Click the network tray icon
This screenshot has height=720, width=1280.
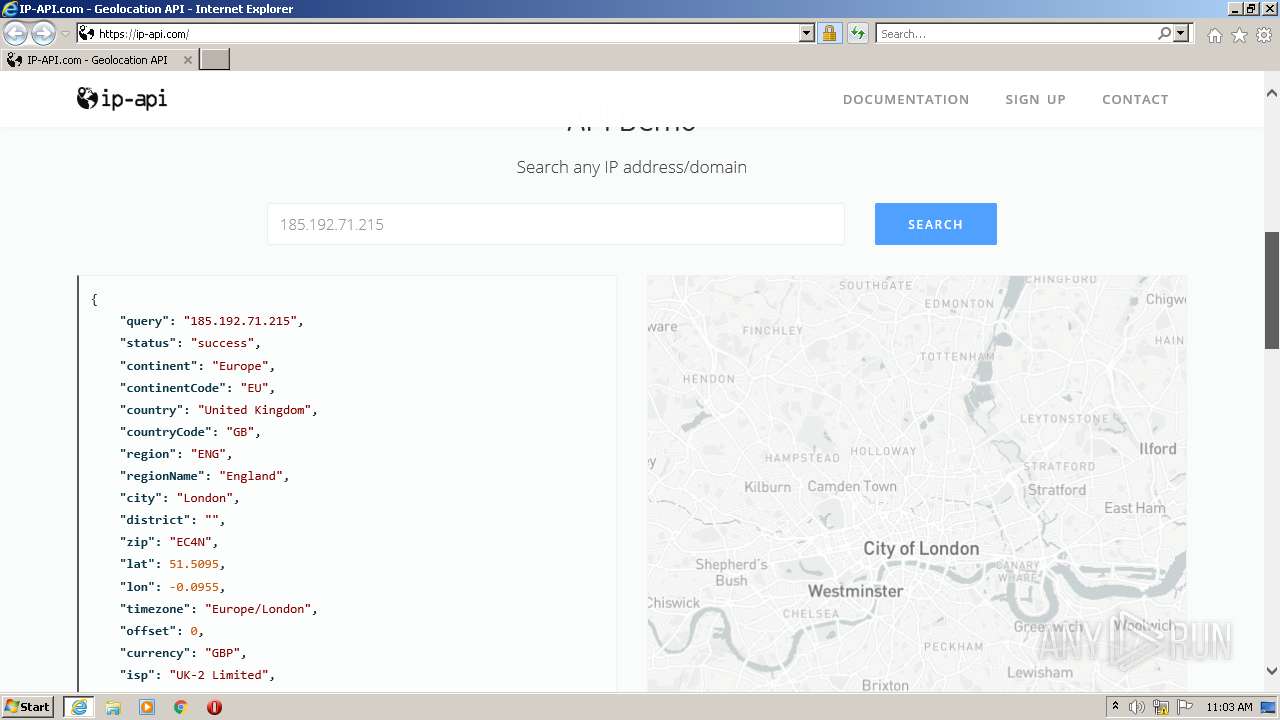(1161, 707)
